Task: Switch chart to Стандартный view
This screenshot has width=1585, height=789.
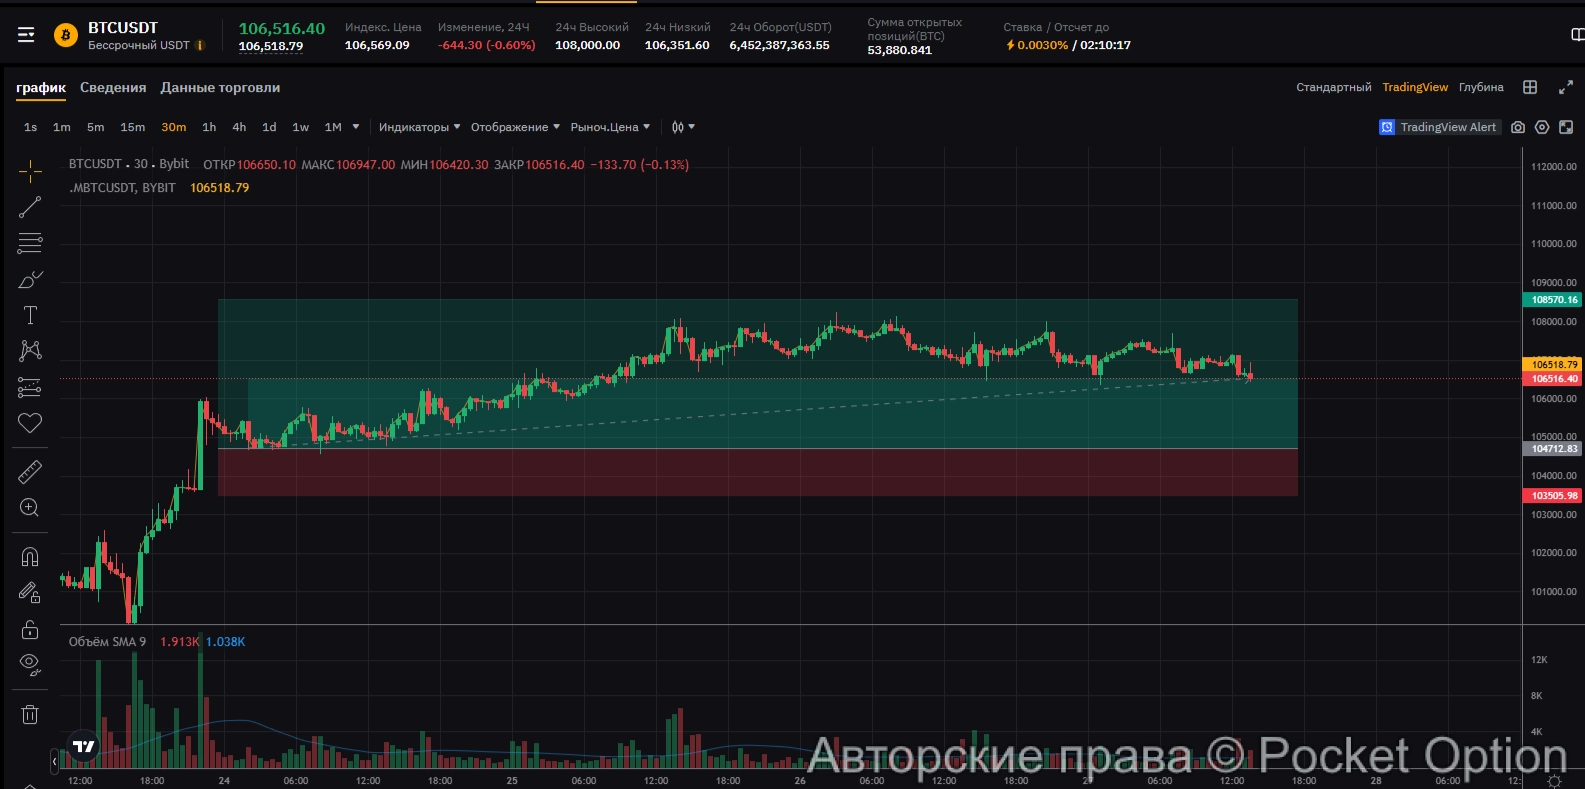Action: tap(1333, 88)
